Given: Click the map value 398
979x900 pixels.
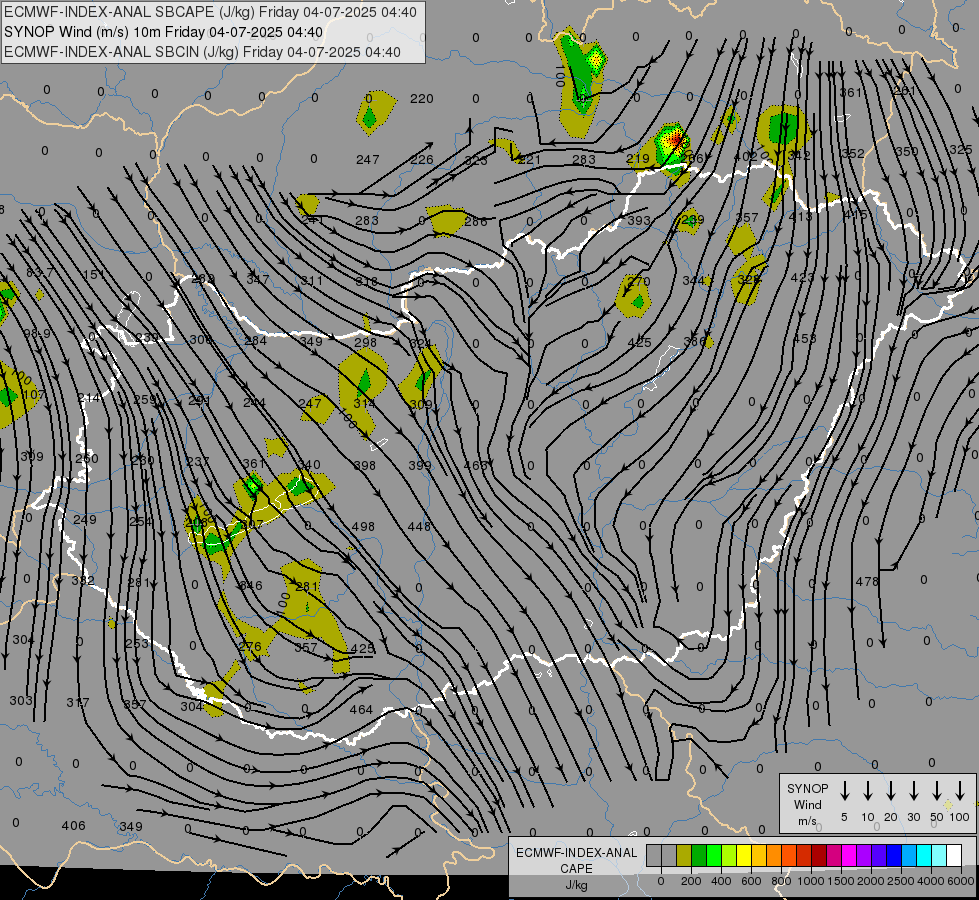Looking at the screenshot, I should pos(365,465).
